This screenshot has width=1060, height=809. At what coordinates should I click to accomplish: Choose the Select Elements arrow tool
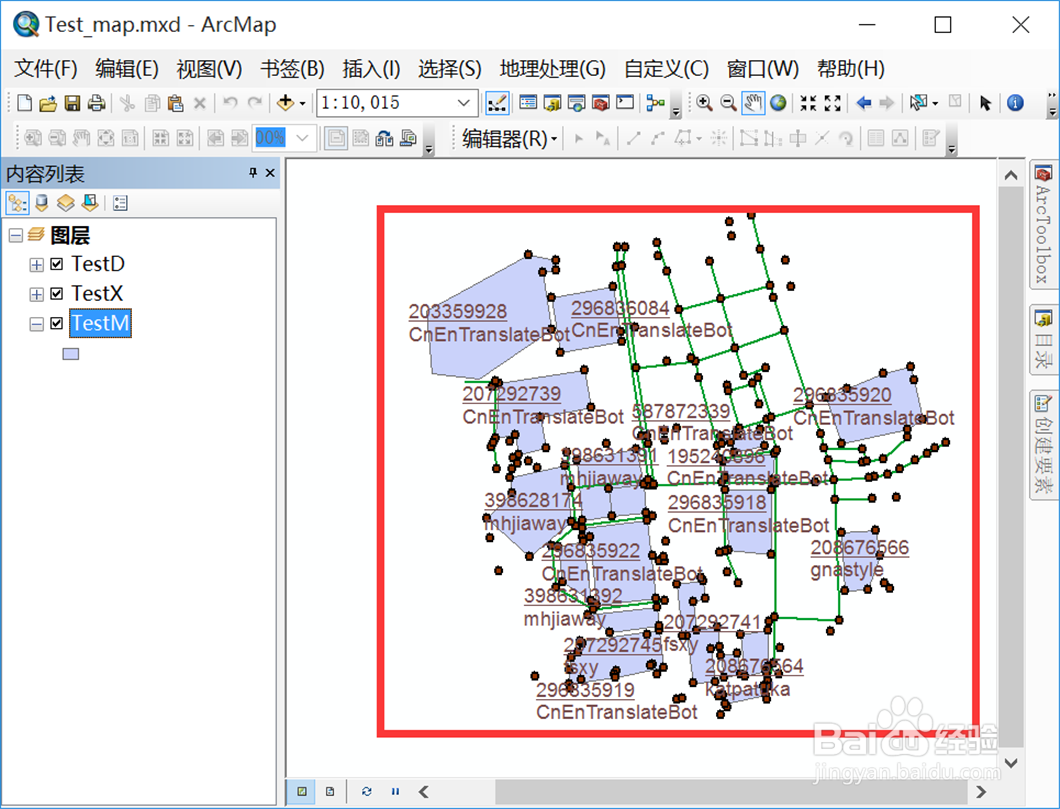tap(985, 103)
